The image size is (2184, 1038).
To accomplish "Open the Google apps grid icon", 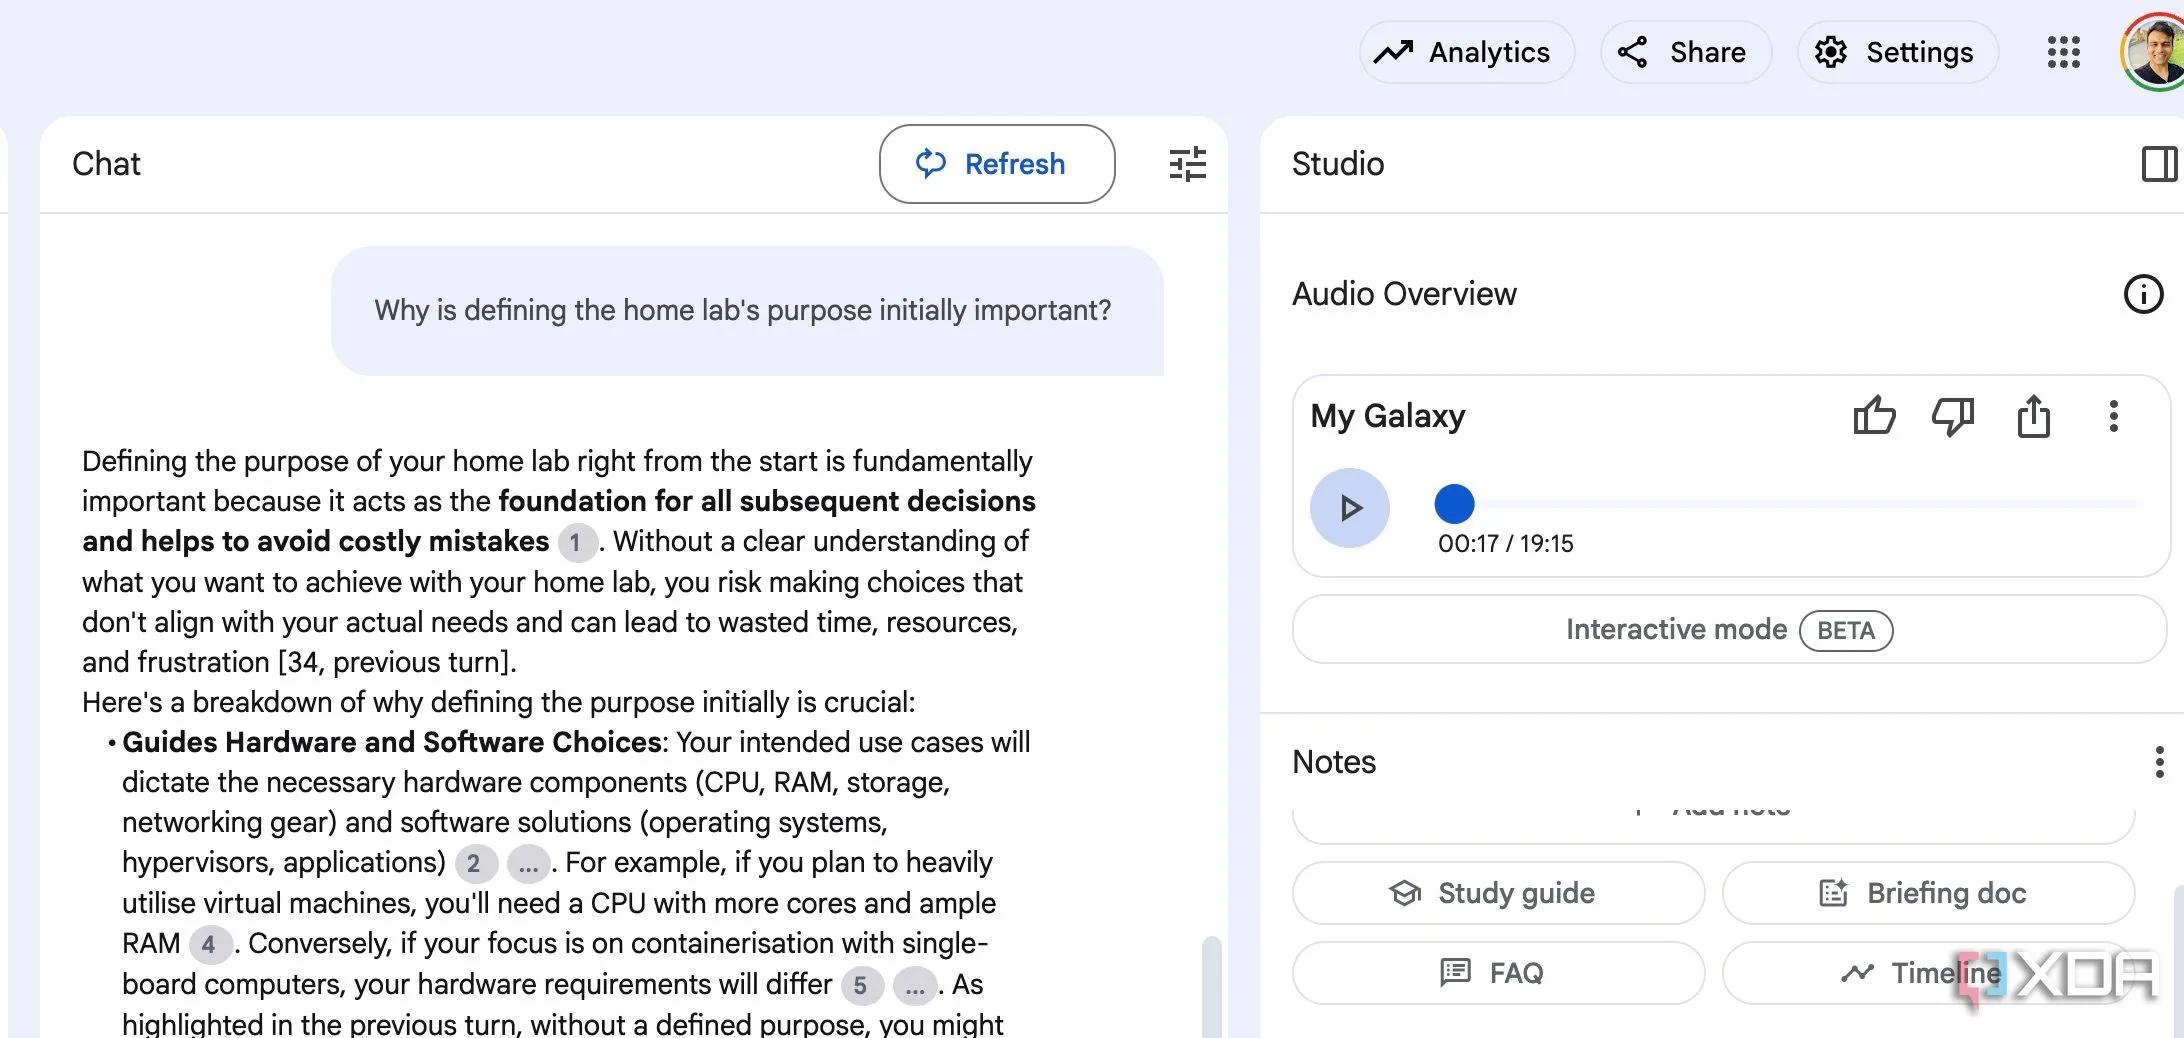I will [2063, 52].
